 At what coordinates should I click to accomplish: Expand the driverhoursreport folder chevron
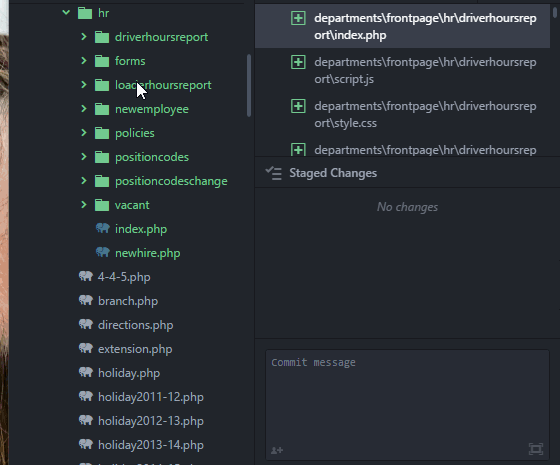(84, 37)
